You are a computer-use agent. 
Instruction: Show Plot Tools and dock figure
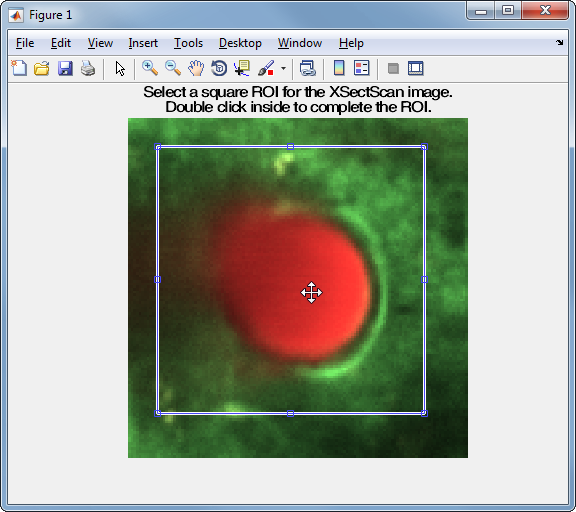415,69
